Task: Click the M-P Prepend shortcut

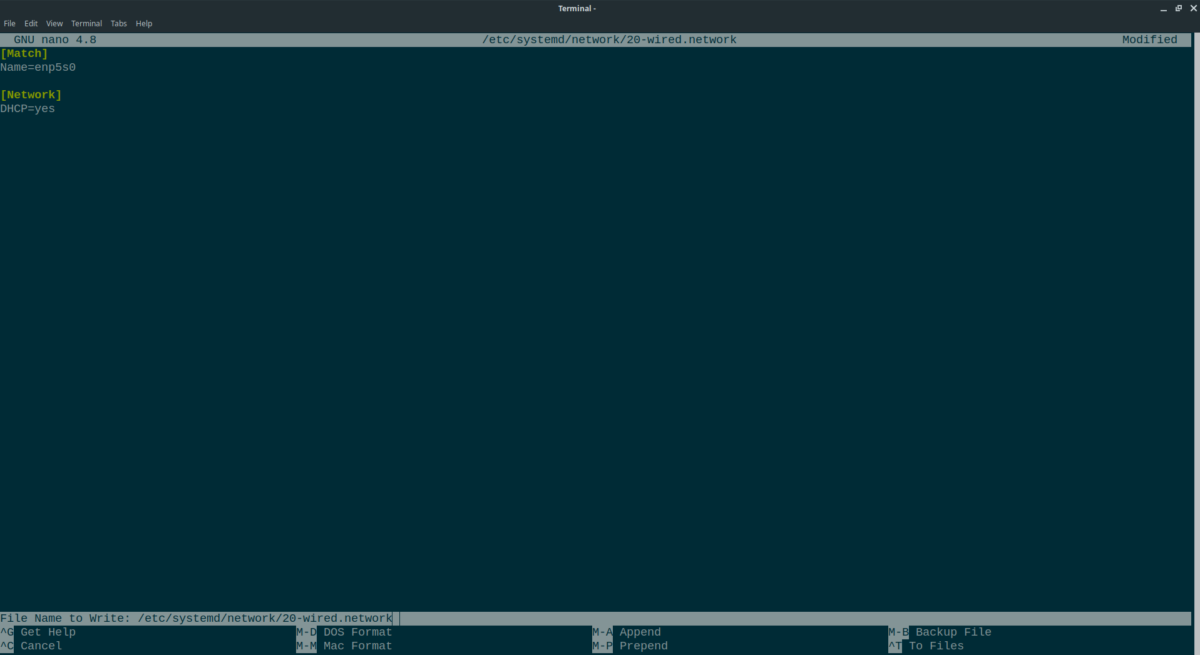Action: coord(630,646)
